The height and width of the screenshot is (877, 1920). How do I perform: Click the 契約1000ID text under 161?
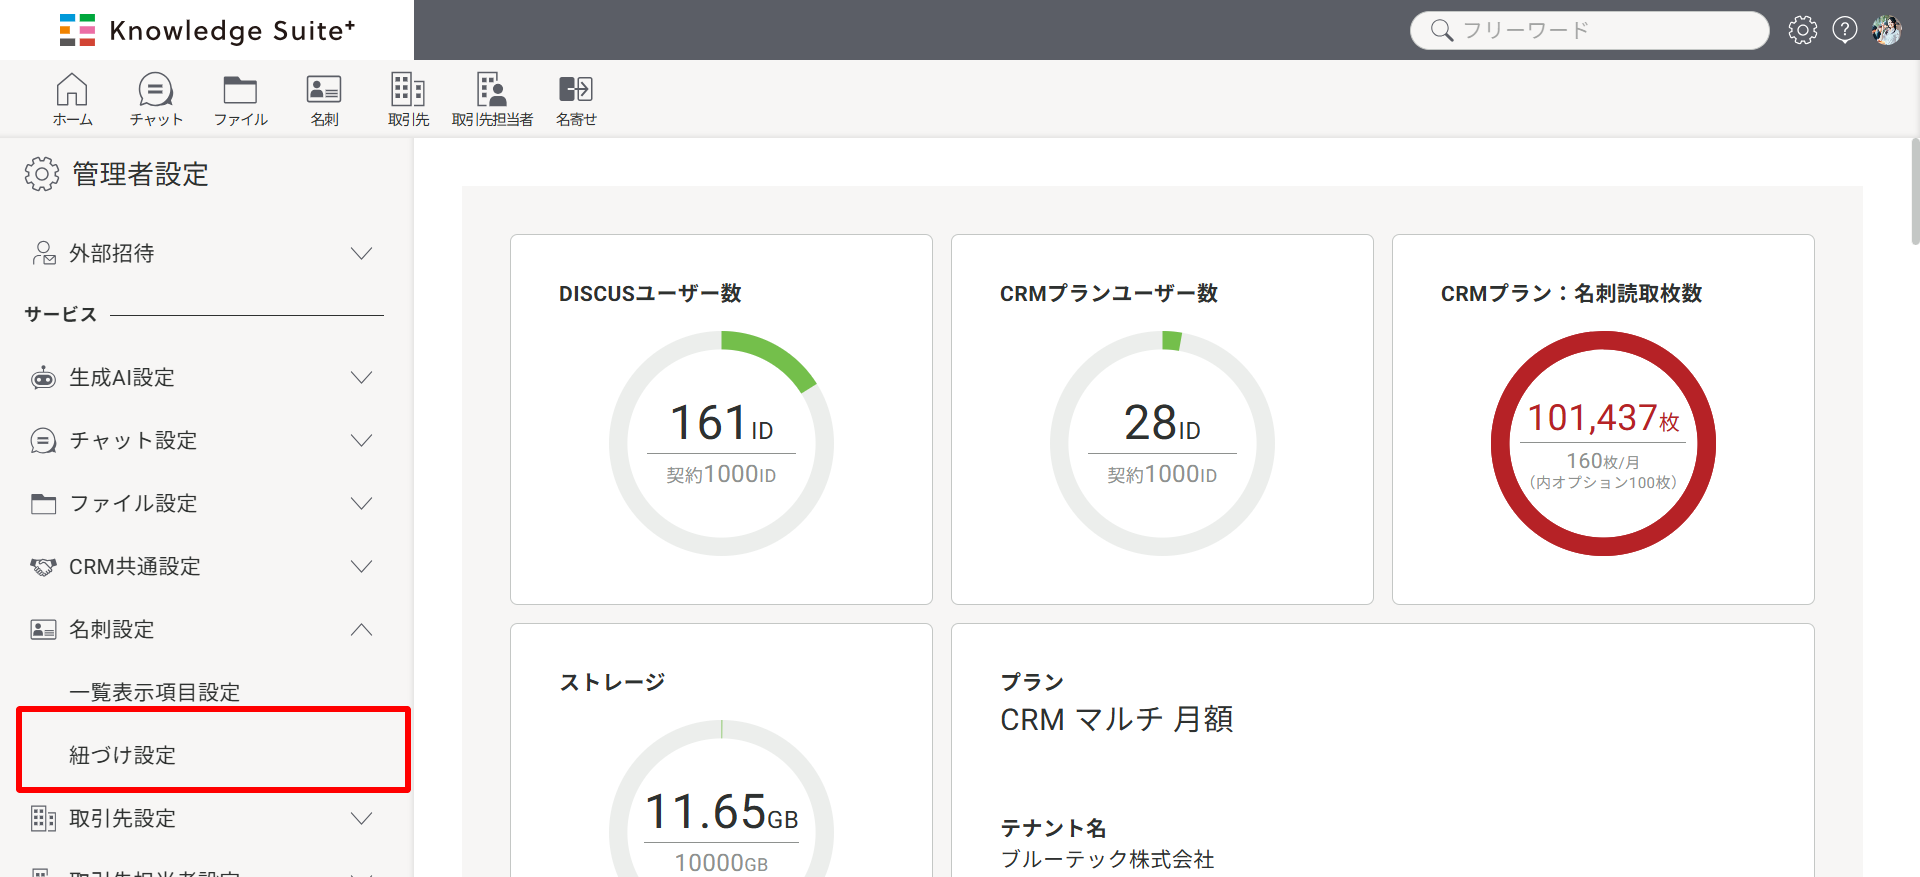(721, 475)
